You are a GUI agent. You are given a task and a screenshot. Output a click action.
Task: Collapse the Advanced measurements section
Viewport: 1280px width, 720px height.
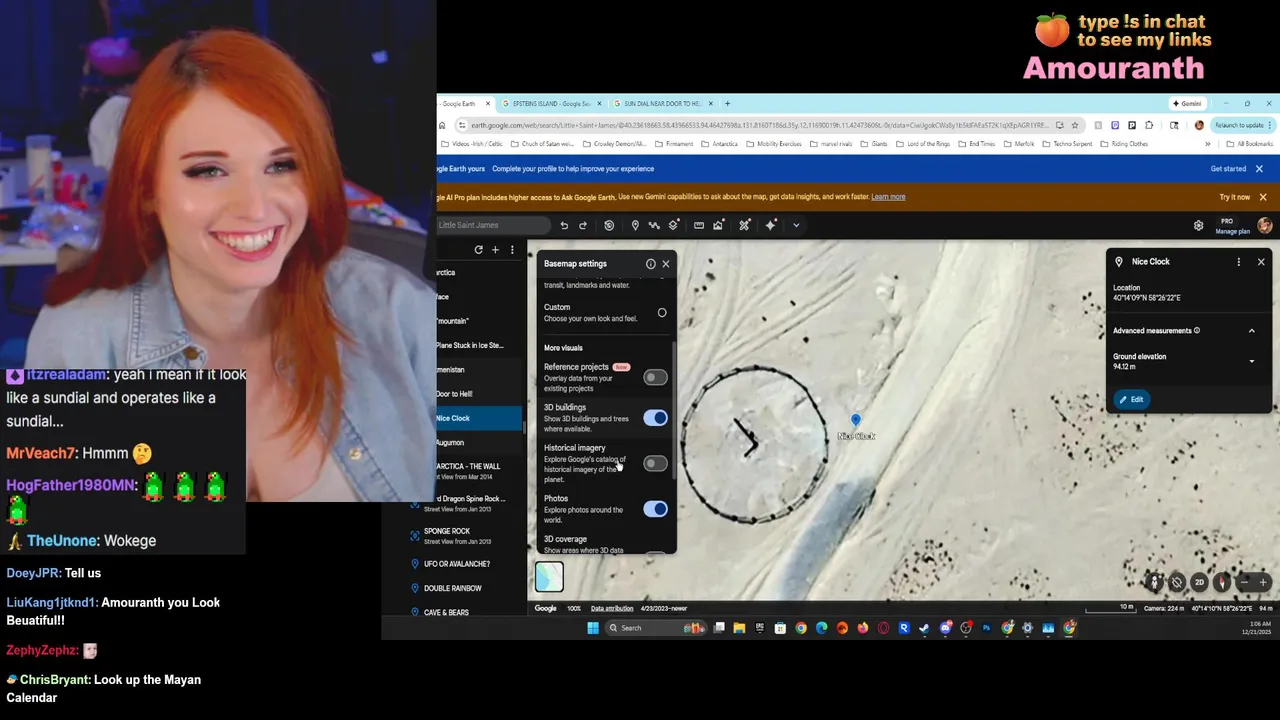(1251, 331)
